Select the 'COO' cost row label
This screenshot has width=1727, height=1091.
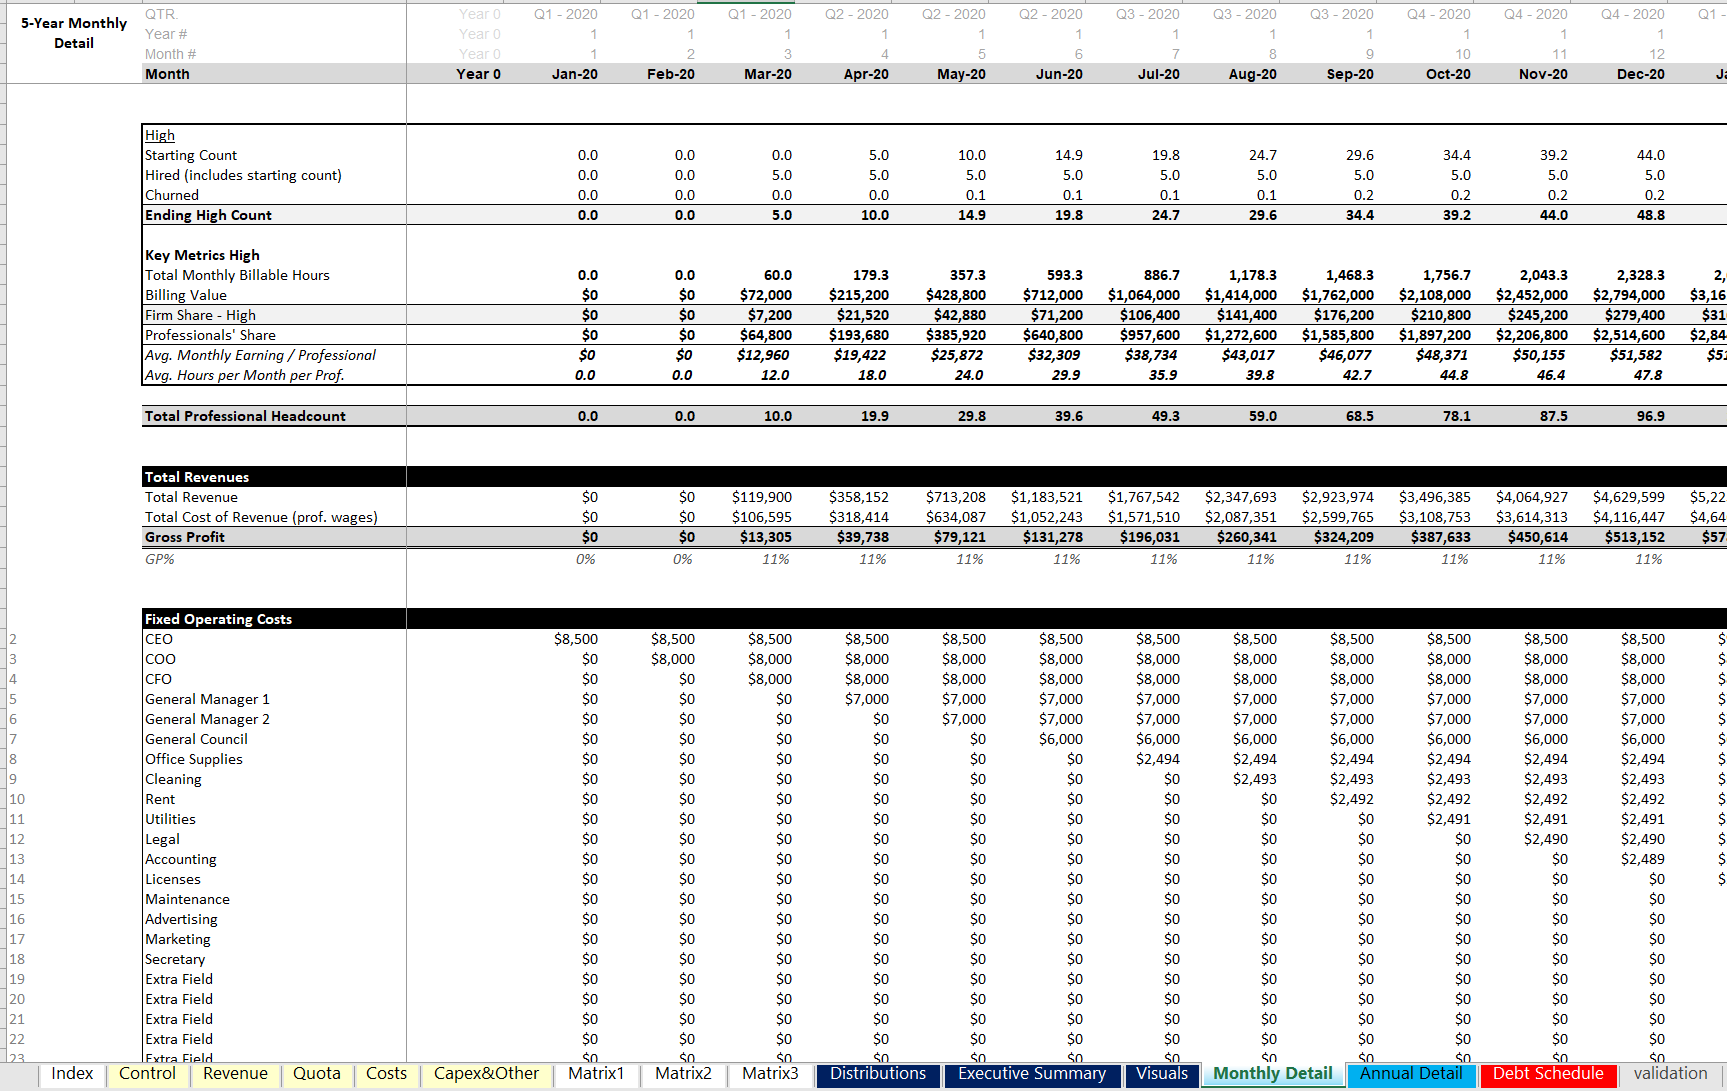160,659
